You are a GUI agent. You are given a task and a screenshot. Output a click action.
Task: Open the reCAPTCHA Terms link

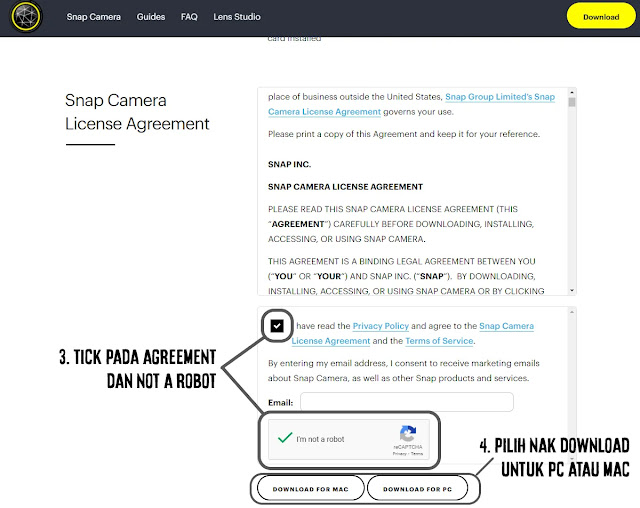tap(417, 454)
